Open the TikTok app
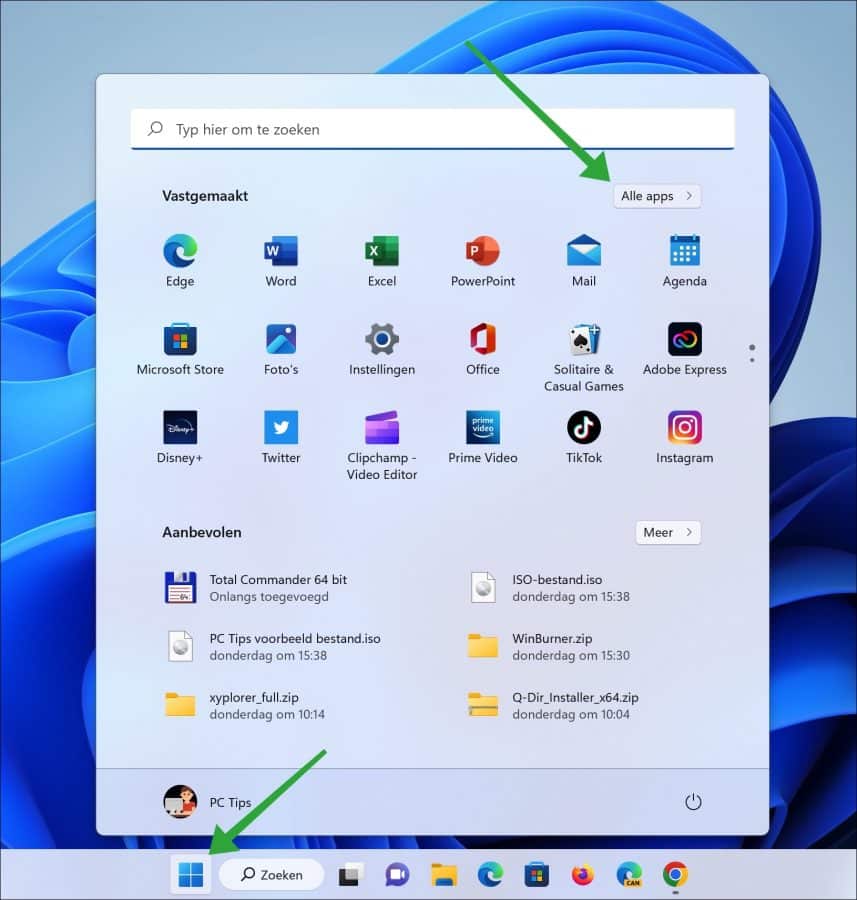Image resolution: width=857 pixels, height=900 pixels. point(584,437)
